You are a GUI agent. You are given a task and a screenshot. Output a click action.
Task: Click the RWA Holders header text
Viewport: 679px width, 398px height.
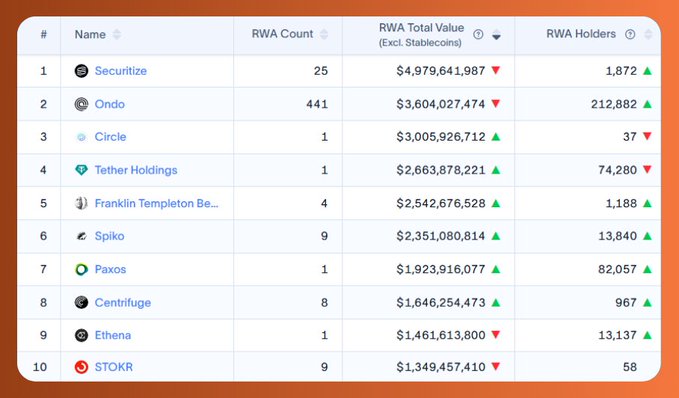tap(581, 34)
